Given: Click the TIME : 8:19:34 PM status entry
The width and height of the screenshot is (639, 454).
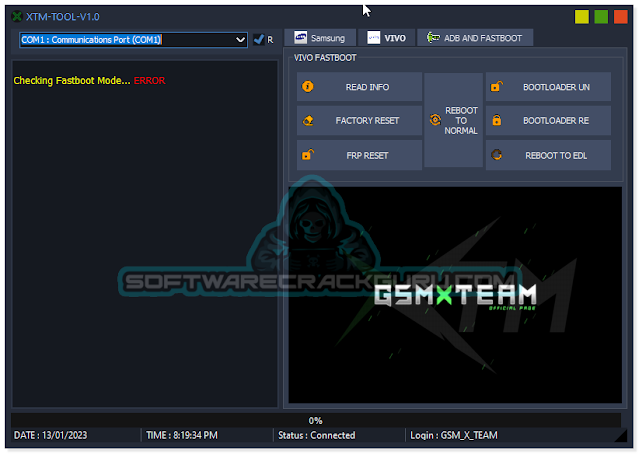Looking at the screenshot, I should 182,435.
